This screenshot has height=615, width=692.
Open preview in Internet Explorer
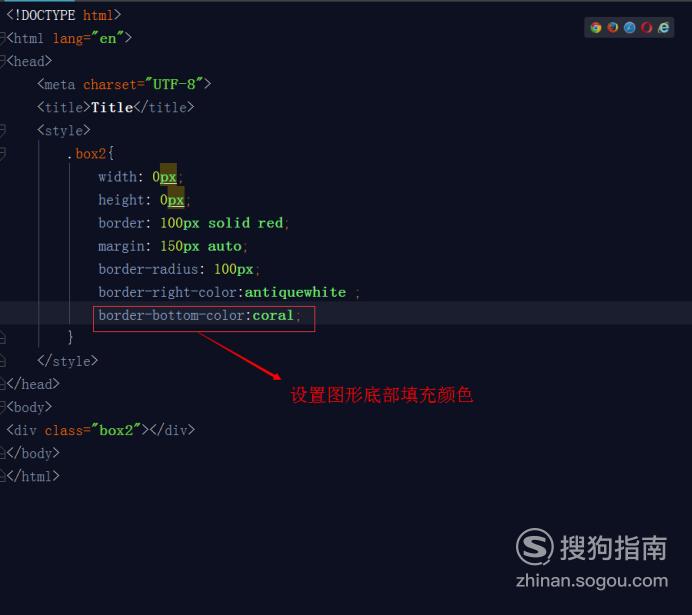[x=663, y=27]
